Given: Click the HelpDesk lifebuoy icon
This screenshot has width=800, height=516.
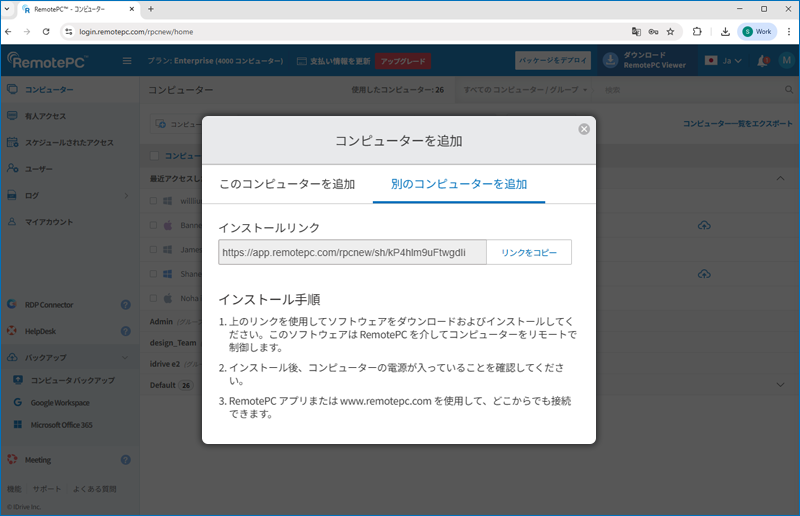Looking at the screenshot, I should tap(12, 331).
